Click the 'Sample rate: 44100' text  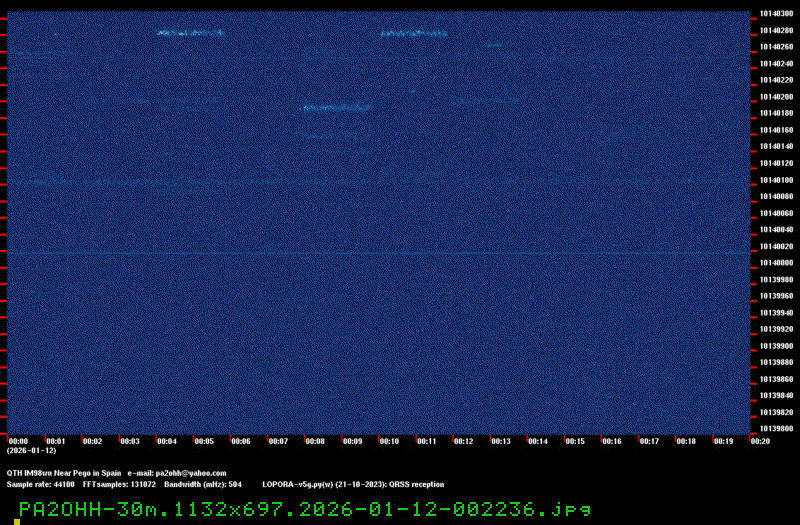pyautogui.click(x=40, y=485)
